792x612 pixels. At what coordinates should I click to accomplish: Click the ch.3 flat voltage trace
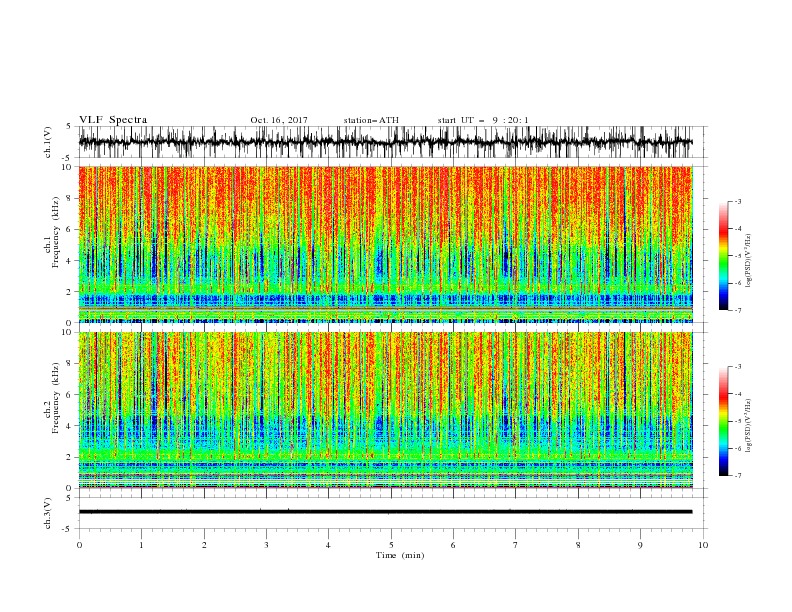(x=386, y=512)
